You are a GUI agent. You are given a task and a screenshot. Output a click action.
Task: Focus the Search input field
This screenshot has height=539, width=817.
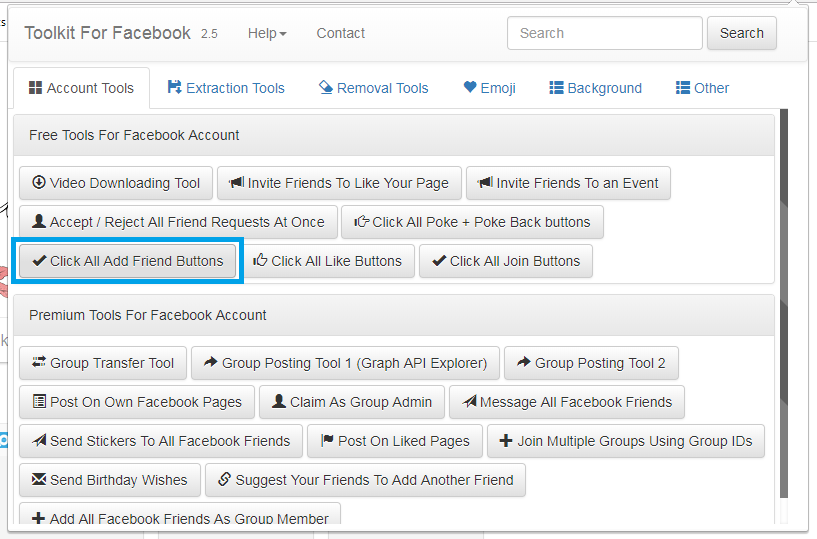coord(604,33)
